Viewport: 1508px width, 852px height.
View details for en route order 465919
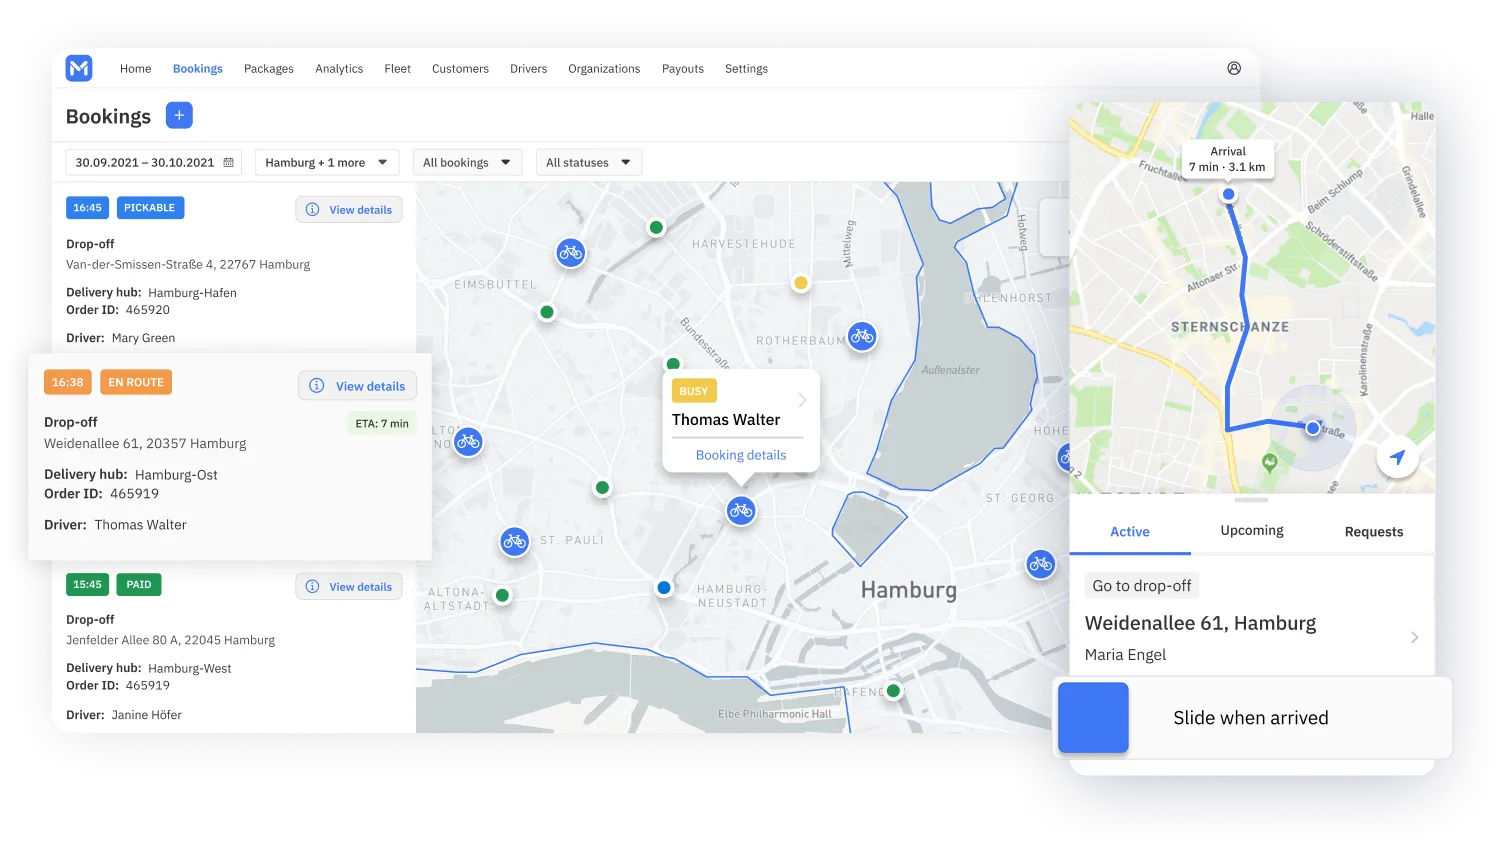tap(357, 386)
